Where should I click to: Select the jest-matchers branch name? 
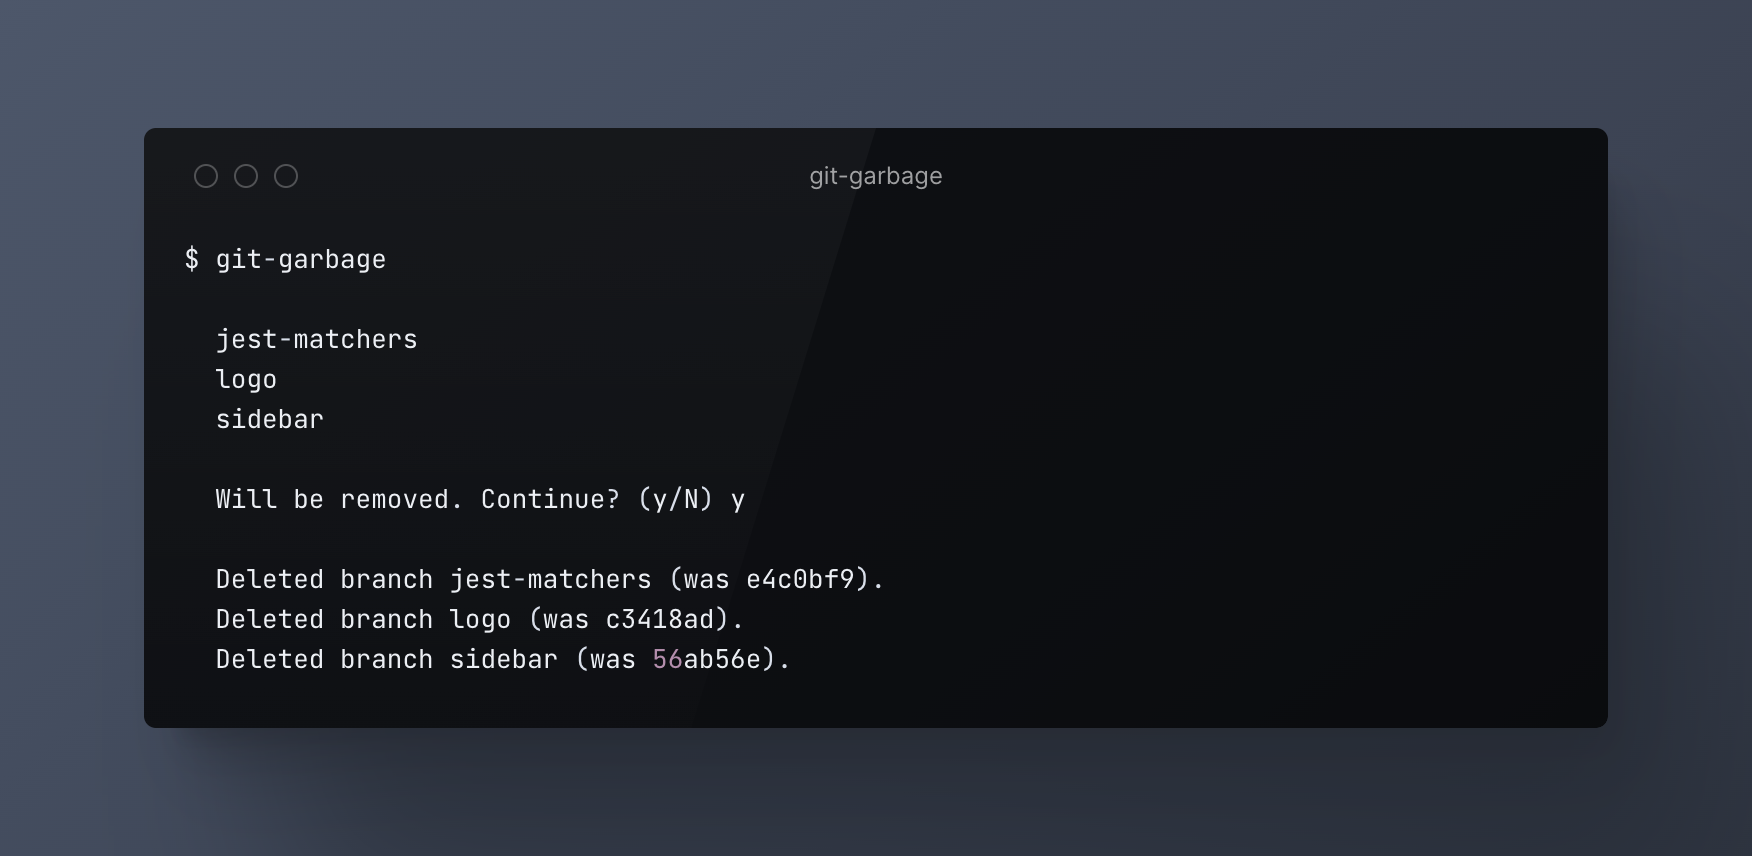click(x=316, y=339)
